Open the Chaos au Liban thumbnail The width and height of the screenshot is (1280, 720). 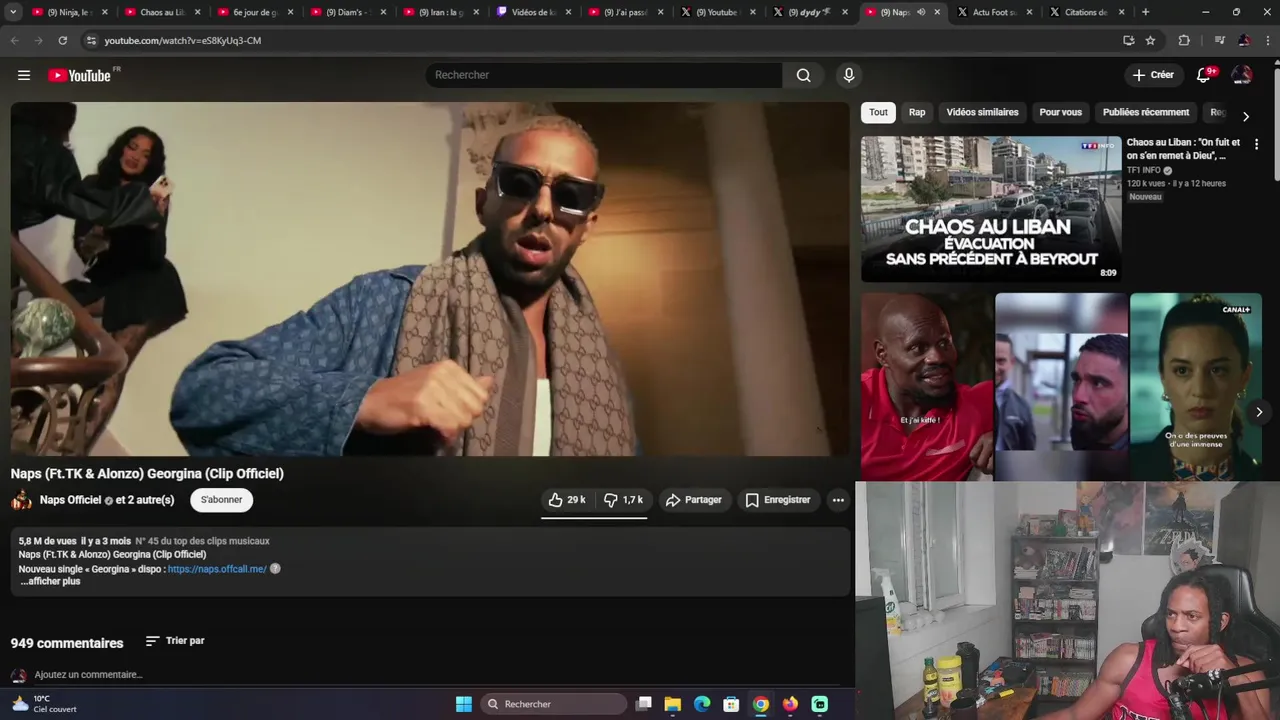point(991,209)
